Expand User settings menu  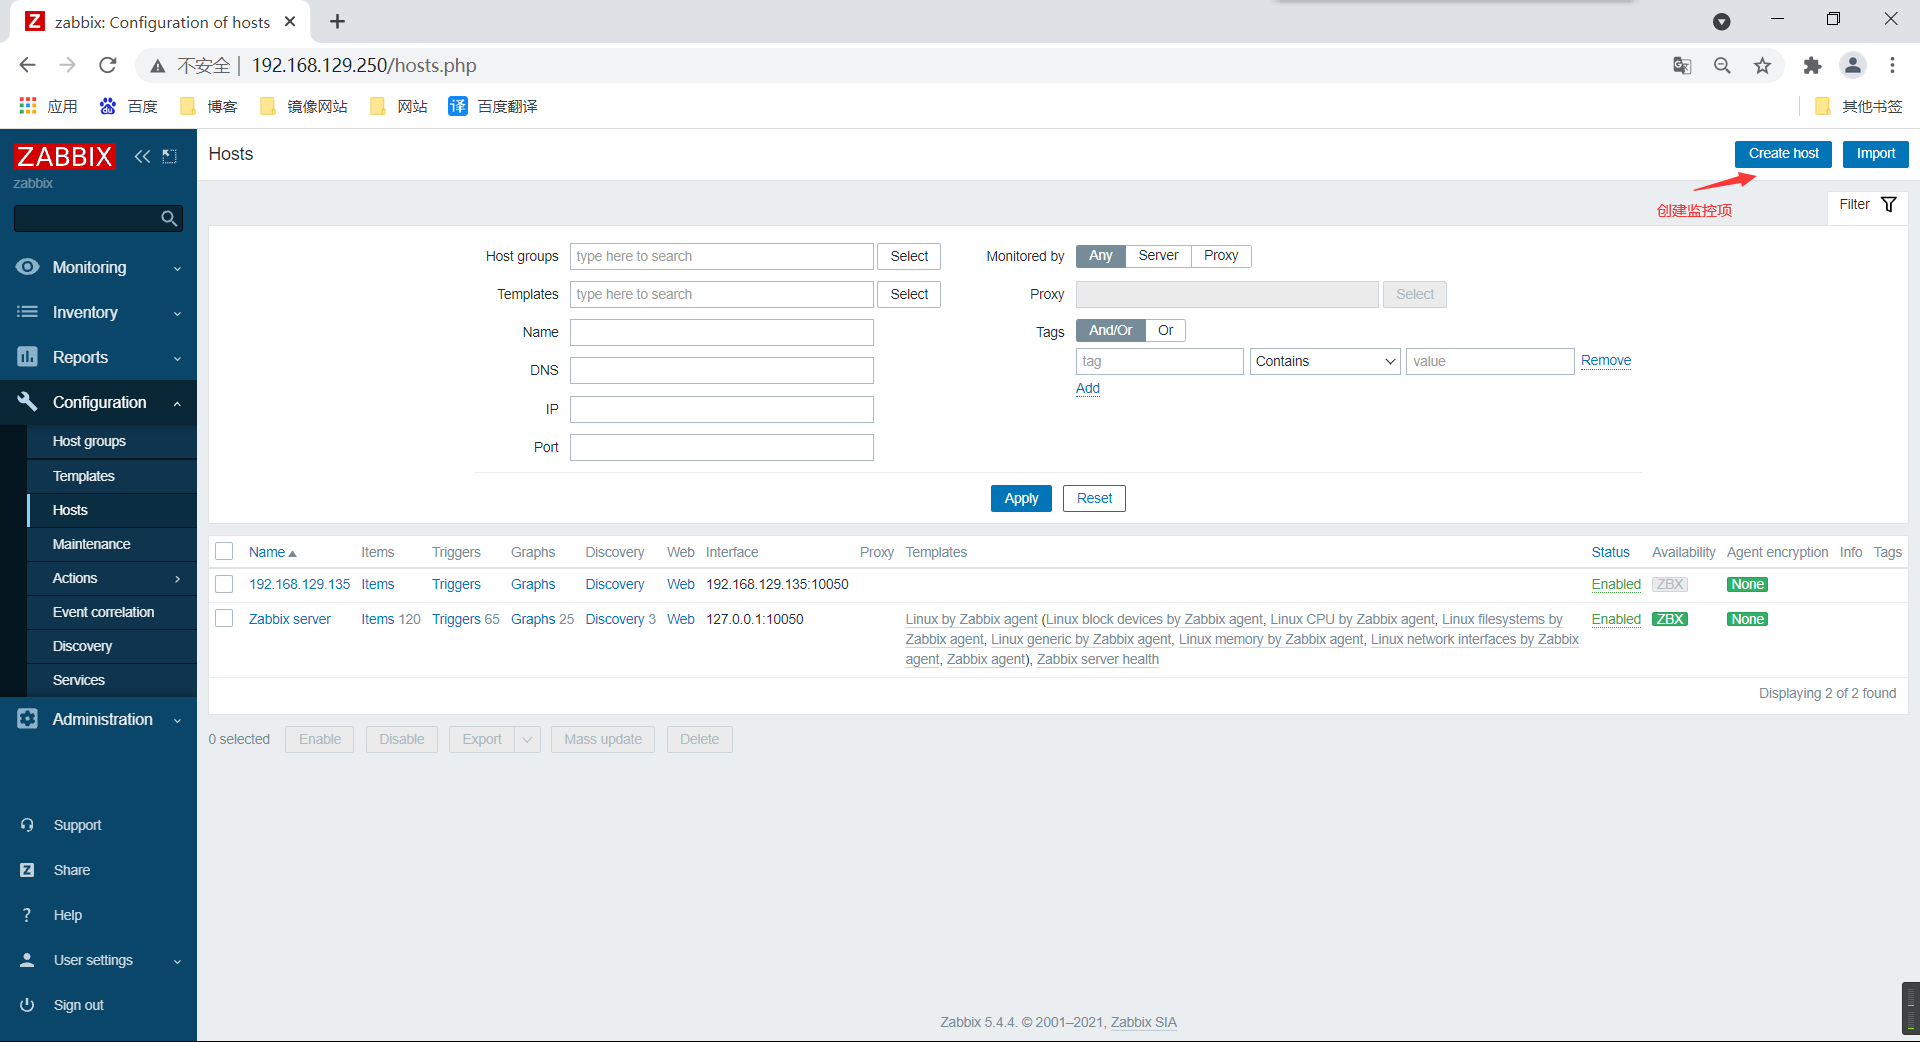(177, 961)
